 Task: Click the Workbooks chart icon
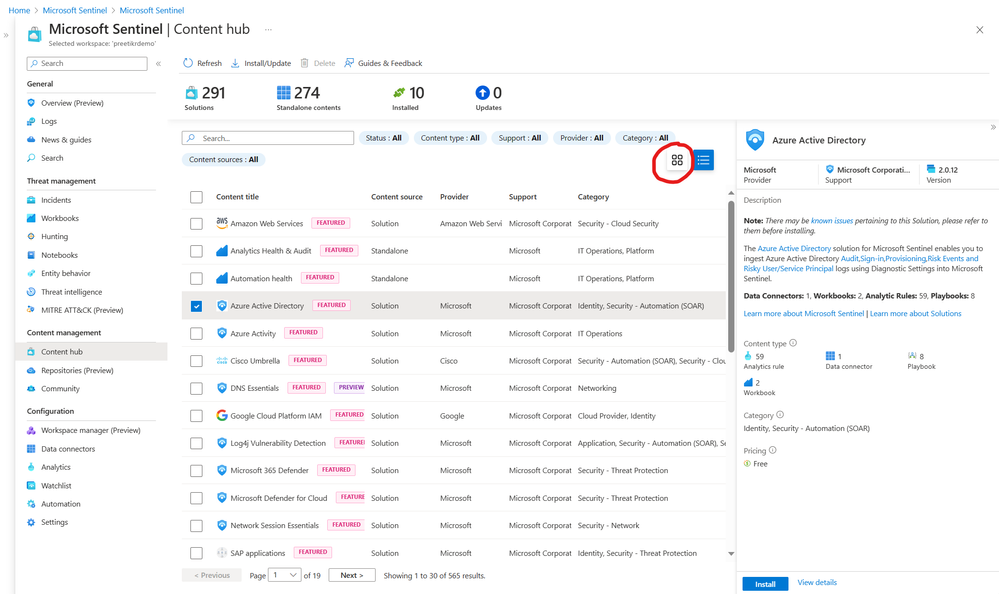click(x=31, y=218)
